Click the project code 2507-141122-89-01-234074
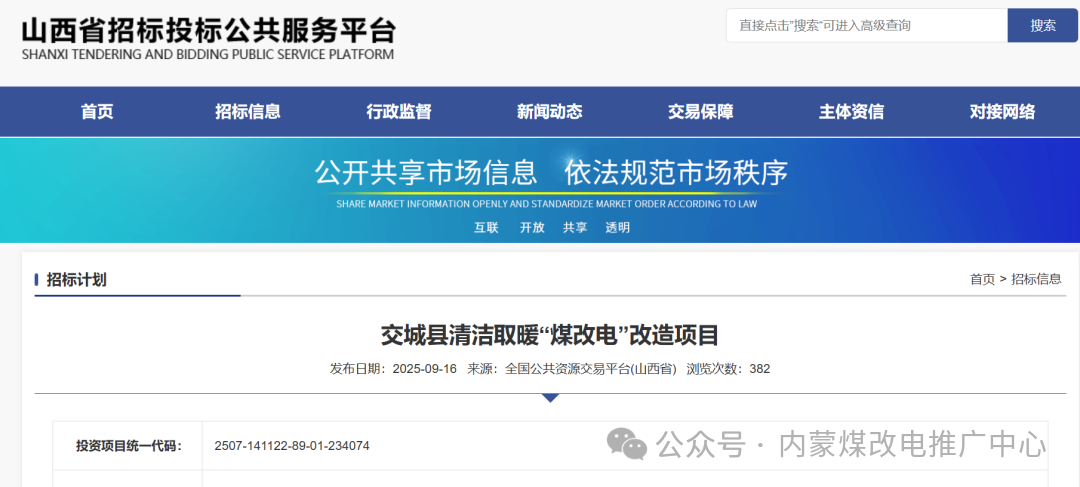 (x=292, y=445)
